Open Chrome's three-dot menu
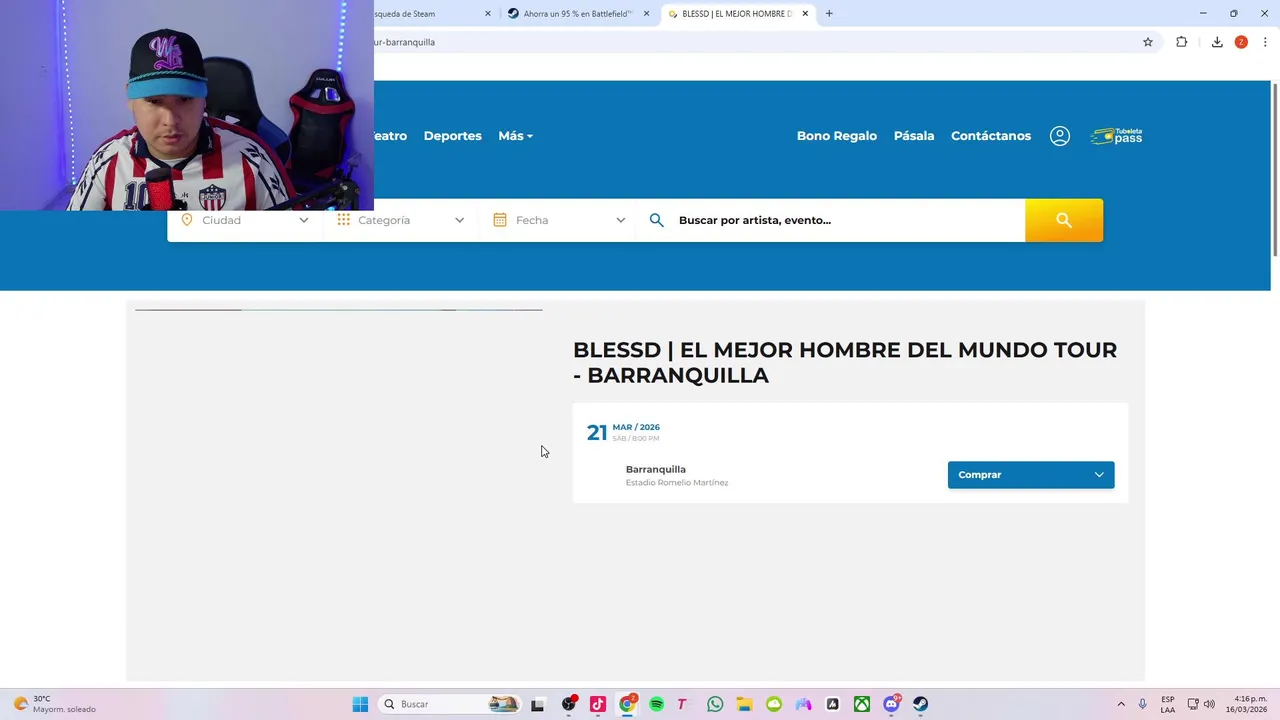The width and height of the screenshot is (1280, 720). pos(1266,42)
